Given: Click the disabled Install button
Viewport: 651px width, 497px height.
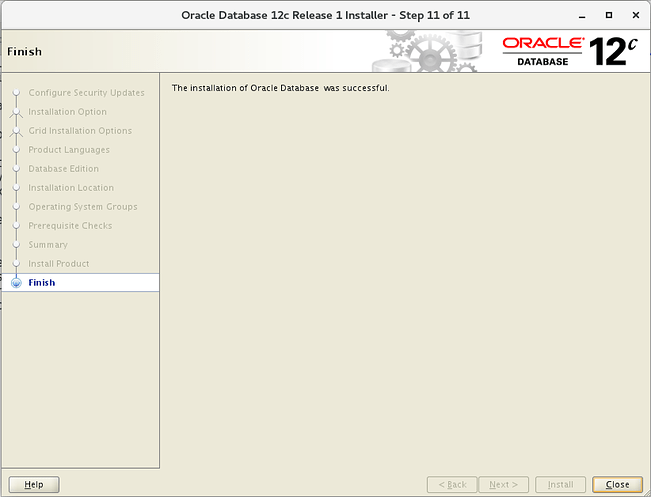Looking at the screenshot, I should pyautogui.click(x=560, y=484).
